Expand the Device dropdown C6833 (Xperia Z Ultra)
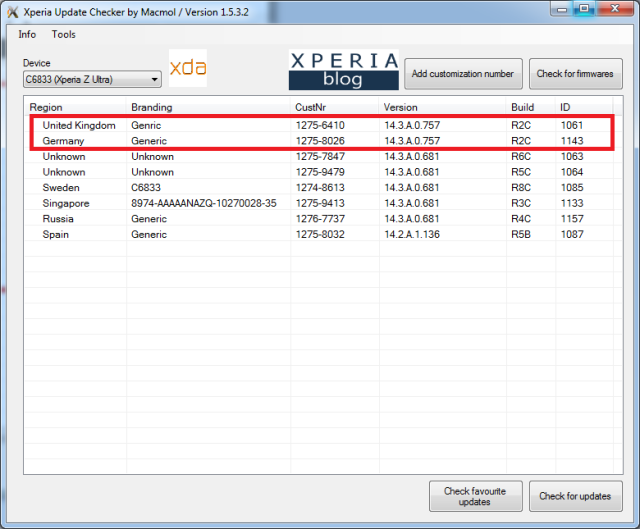The image size is (640, 529). [x=92, y=79]
